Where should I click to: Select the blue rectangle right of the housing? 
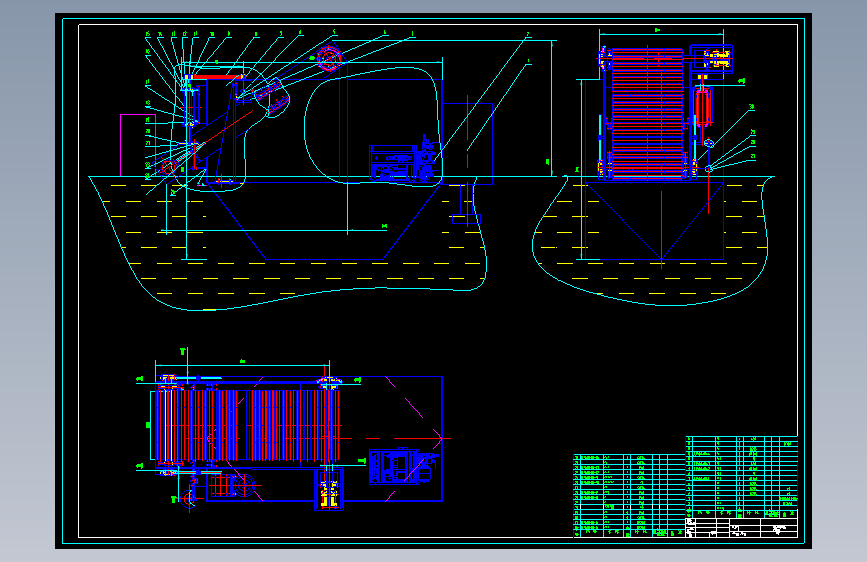tap(467, 144)
